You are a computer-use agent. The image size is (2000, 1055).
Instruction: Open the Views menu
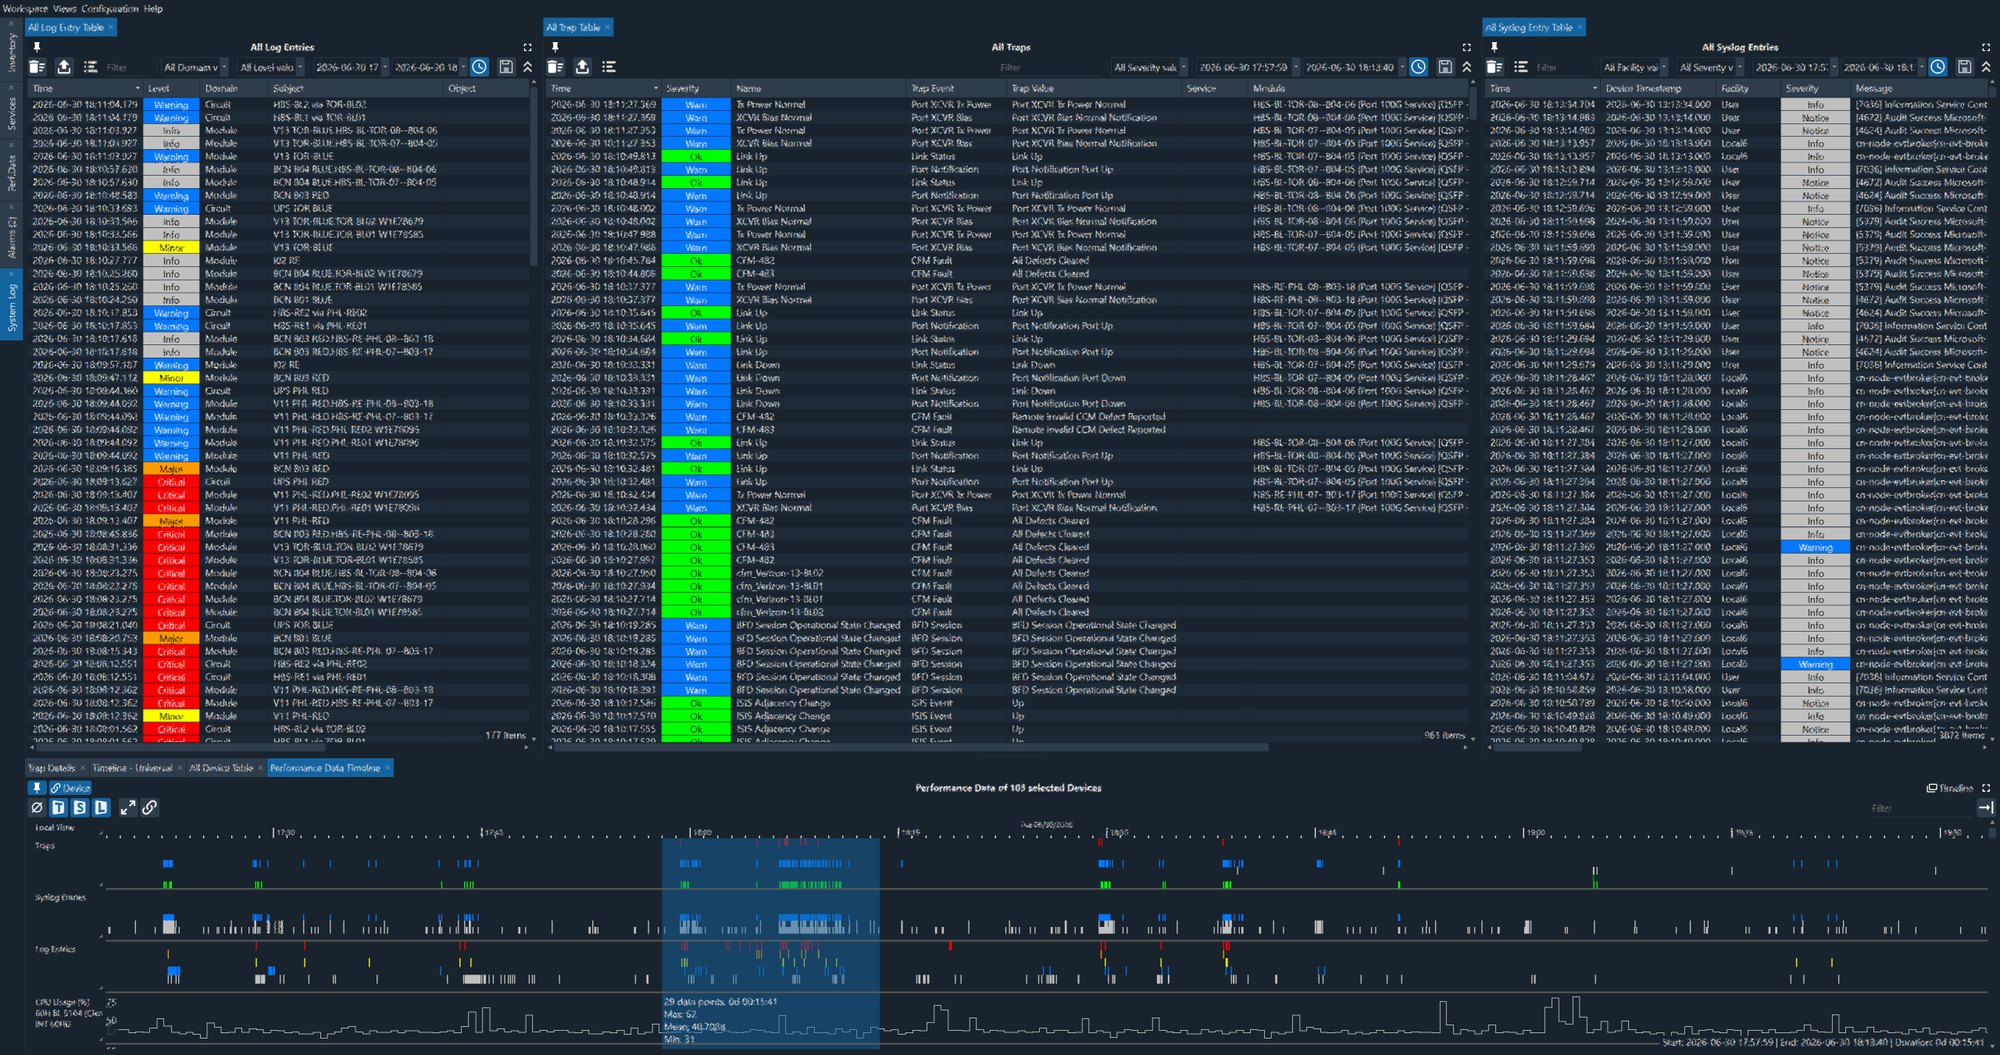click(64, 8)
